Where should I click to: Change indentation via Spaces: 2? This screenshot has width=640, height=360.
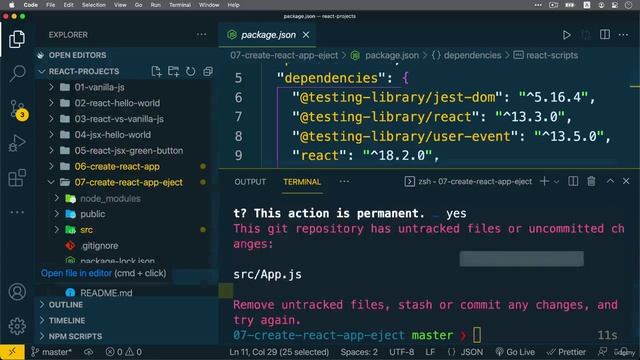(x=359, y=352)
